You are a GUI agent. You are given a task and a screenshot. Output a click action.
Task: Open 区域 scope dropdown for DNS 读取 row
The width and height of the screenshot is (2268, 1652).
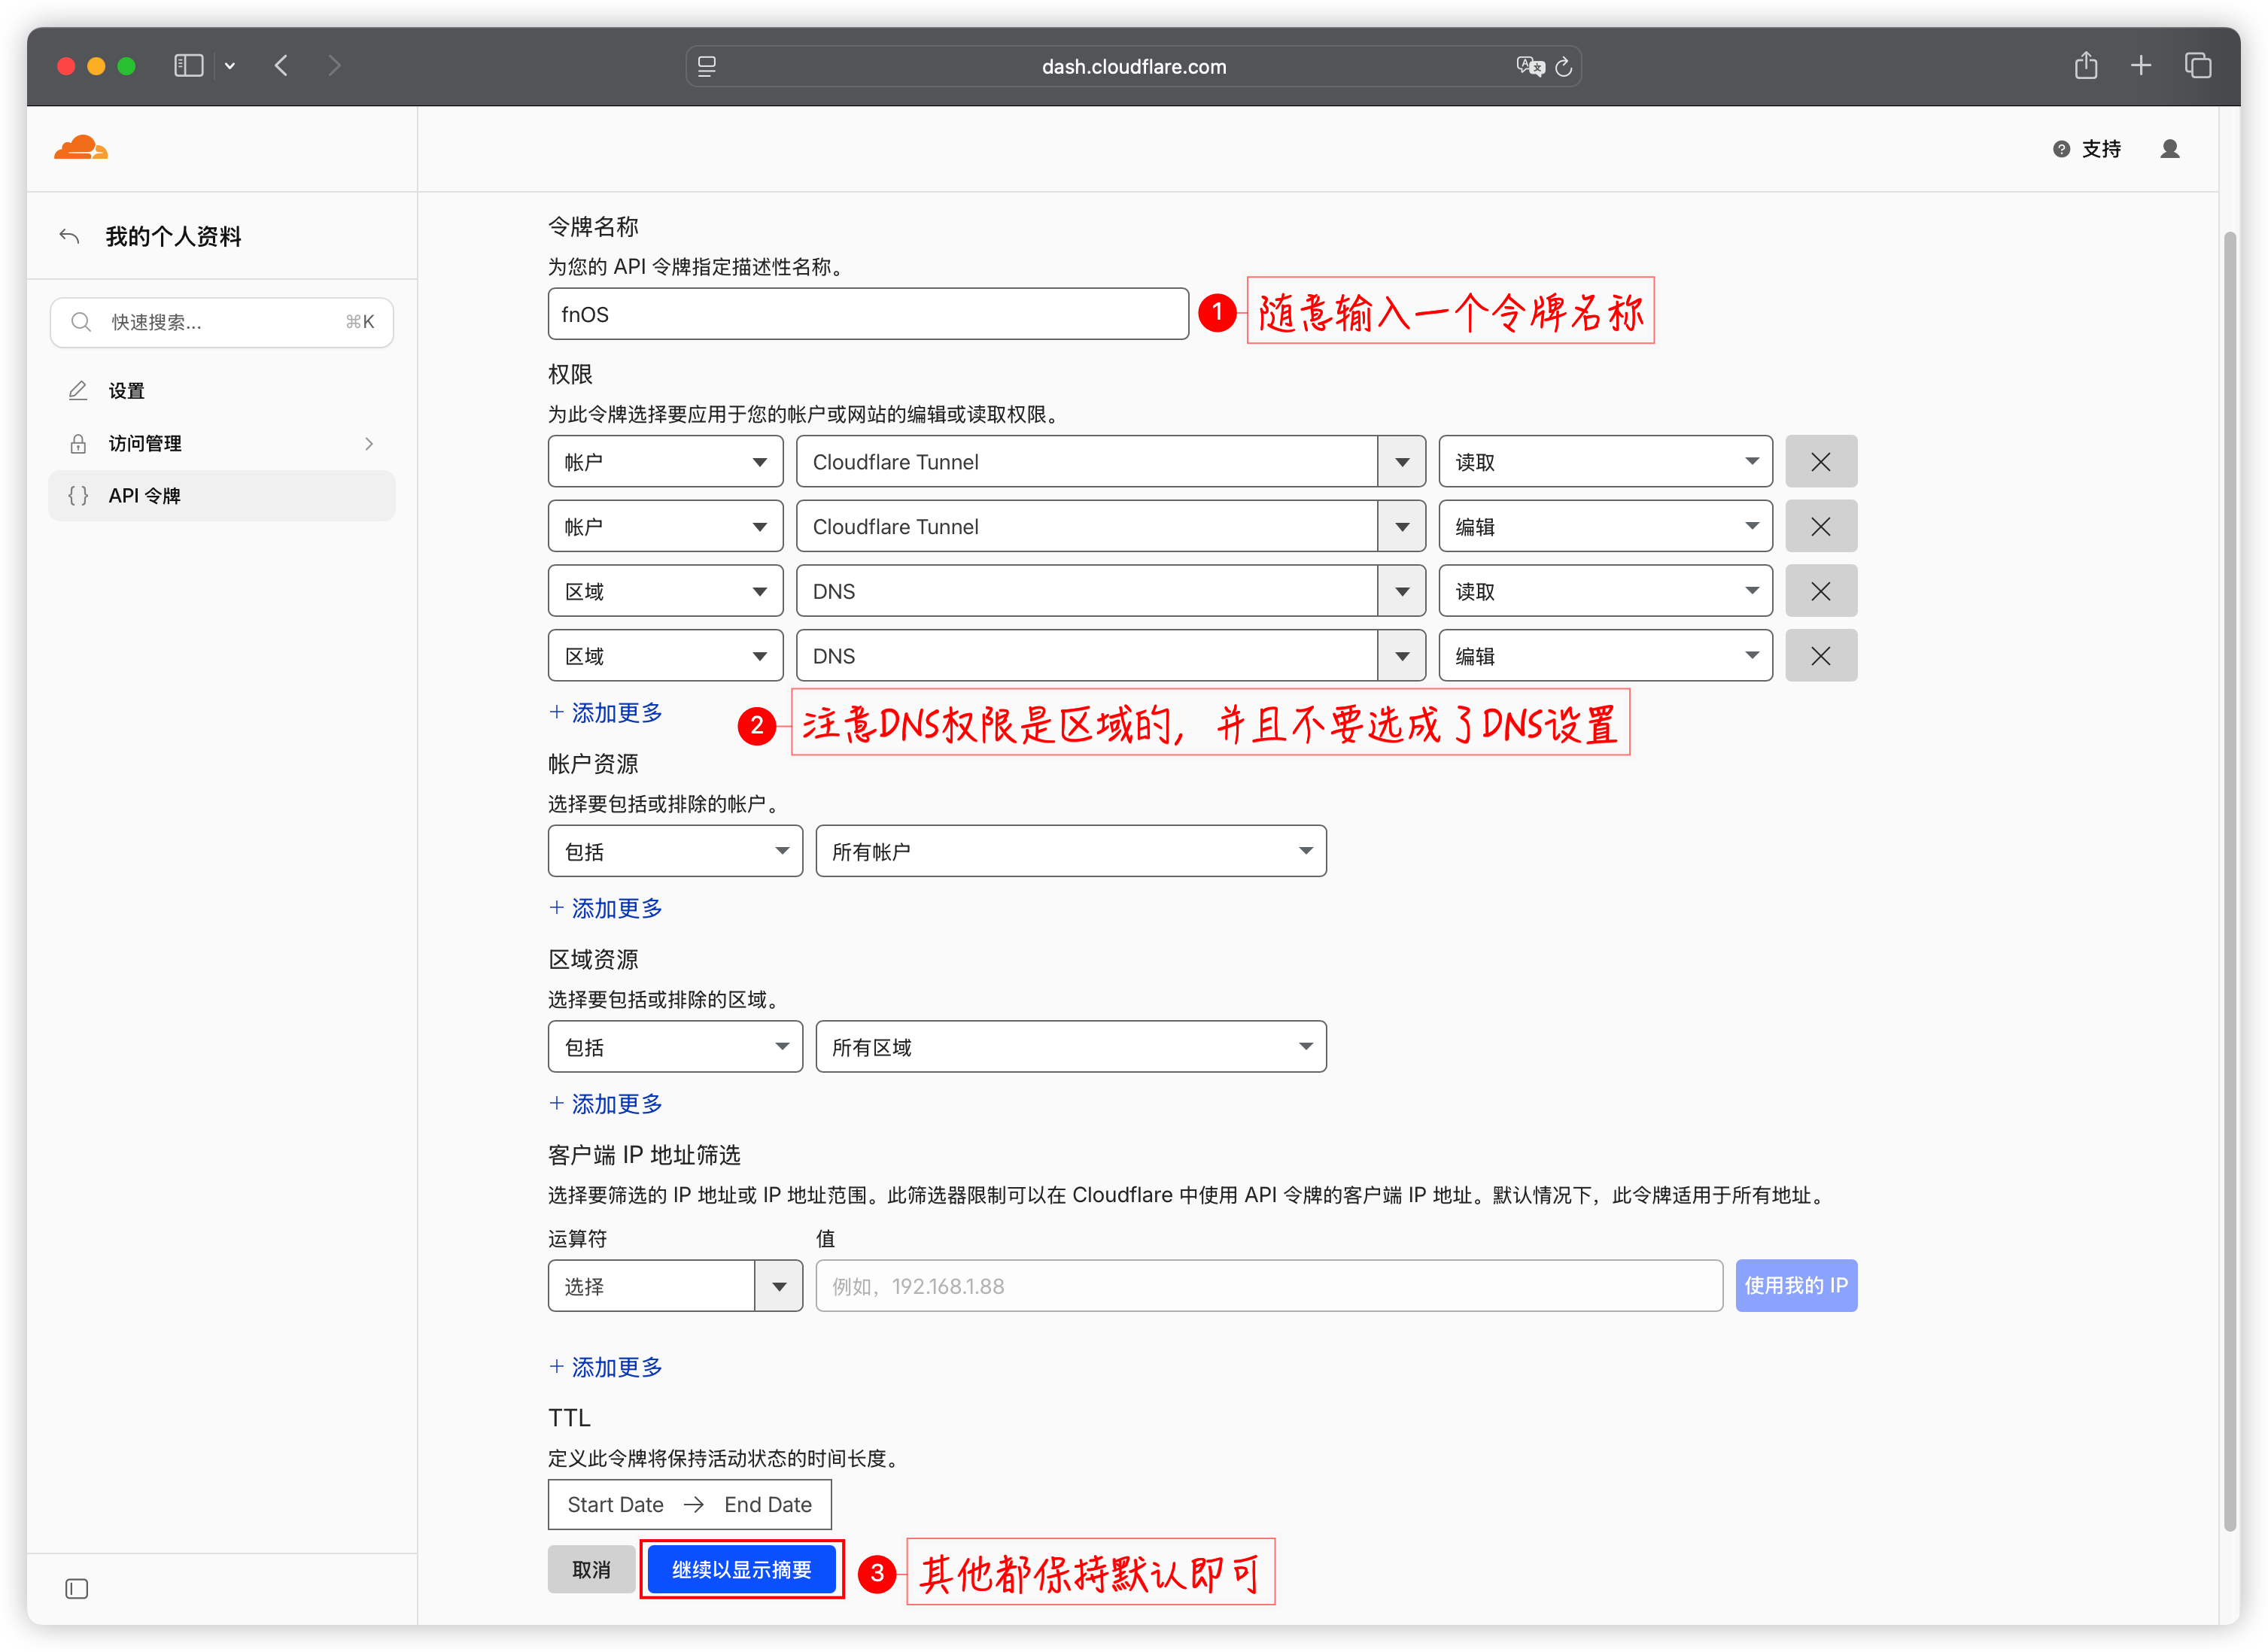coord(665,591)
